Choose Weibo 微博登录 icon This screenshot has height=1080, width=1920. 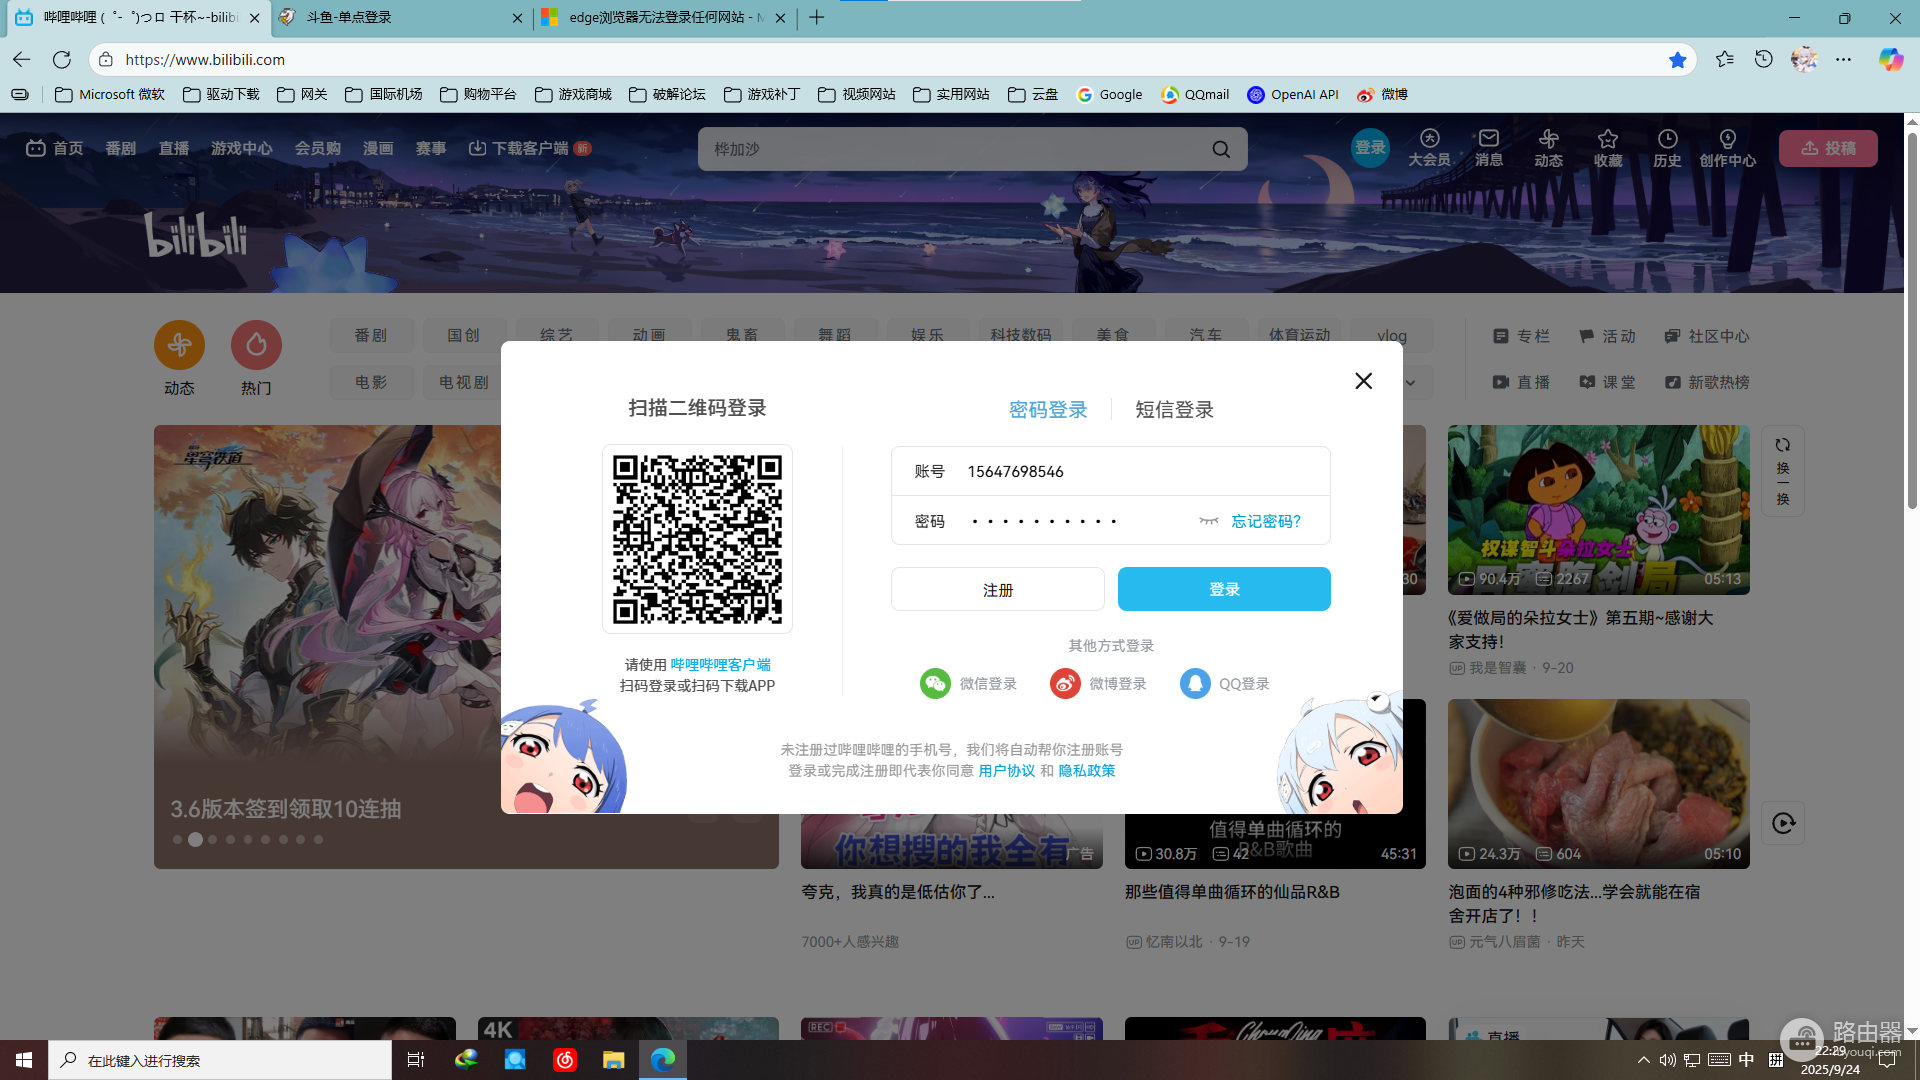pos(1065,684)
